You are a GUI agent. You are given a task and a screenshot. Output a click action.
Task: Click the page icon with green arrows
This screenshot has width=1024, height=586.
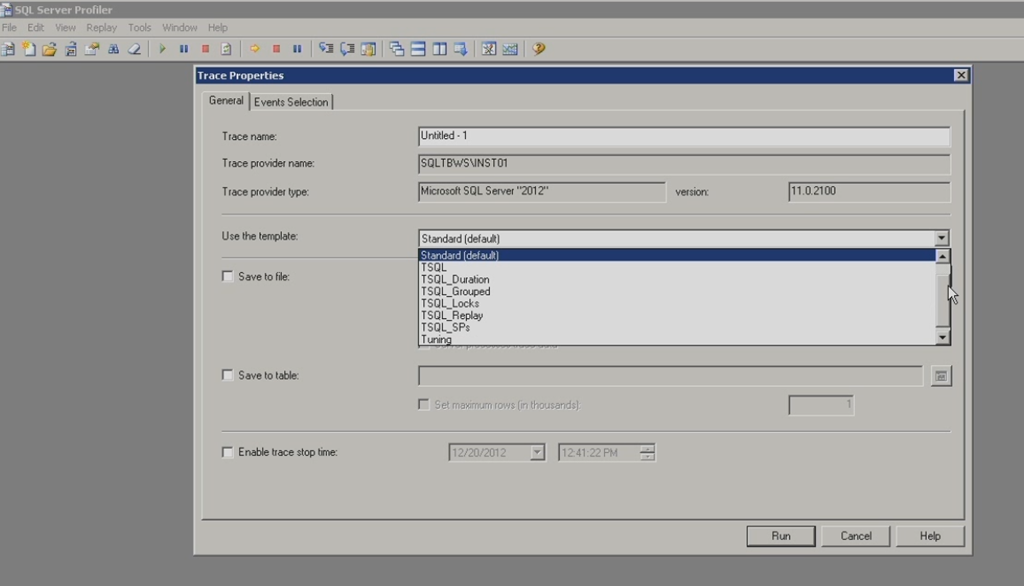(226, 49)
